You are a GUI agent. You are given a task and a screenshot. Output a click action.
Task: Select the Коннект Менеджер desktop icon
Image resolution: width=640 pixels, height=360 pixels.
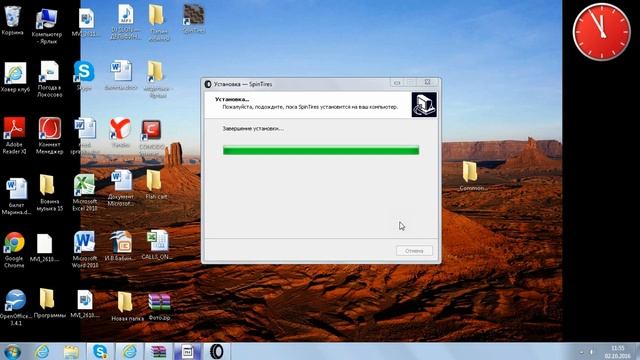[x=49, y=136]
